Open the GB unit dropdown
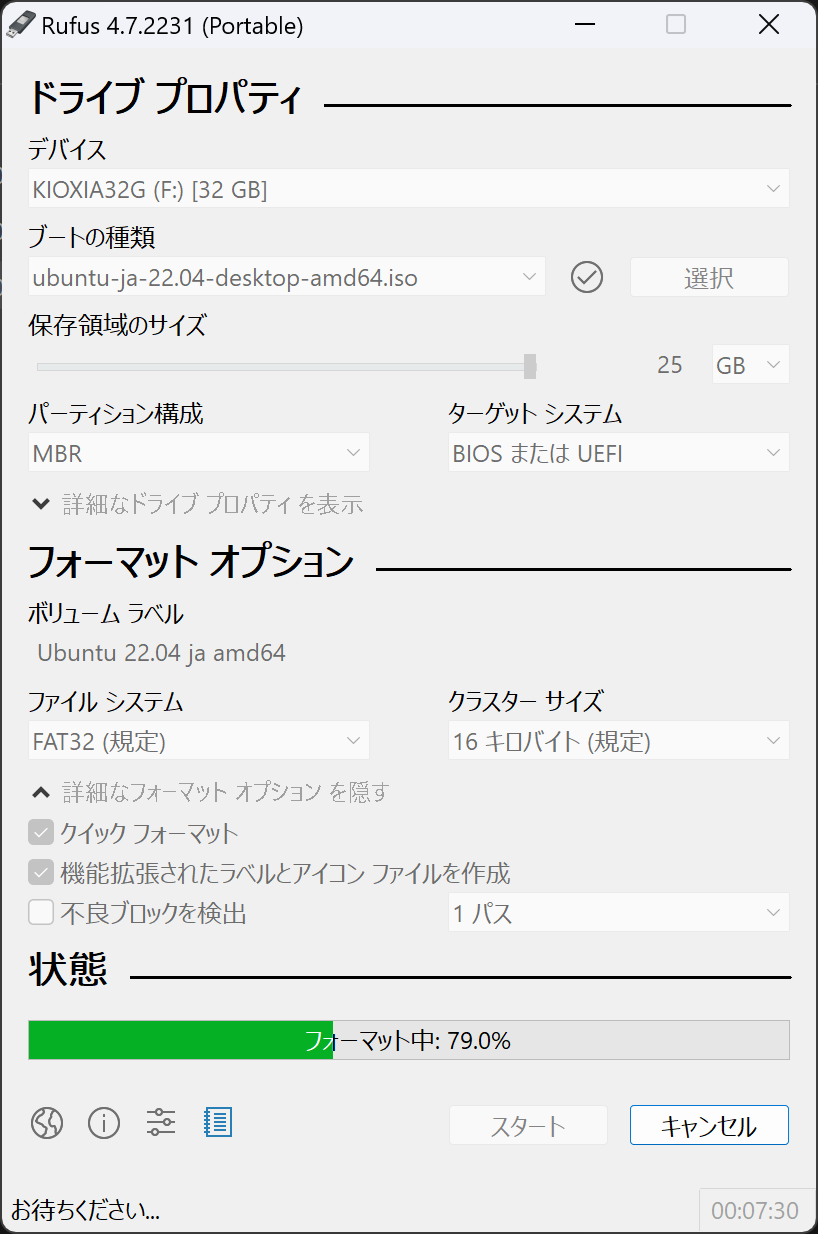 click(750, 365)
